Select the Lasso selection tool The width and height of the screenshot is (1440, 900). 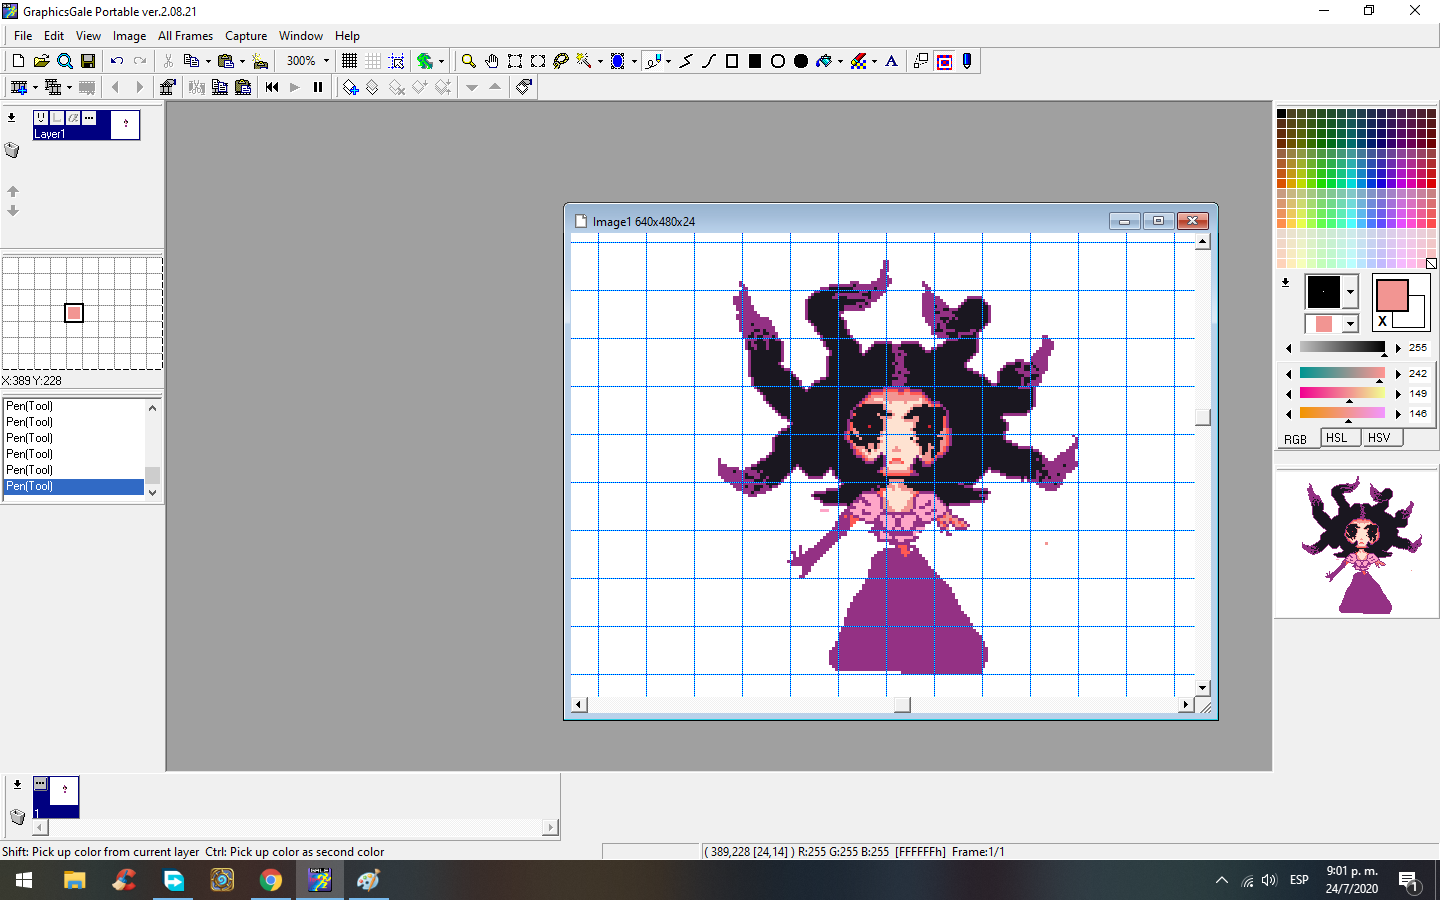tap(560, 61)
